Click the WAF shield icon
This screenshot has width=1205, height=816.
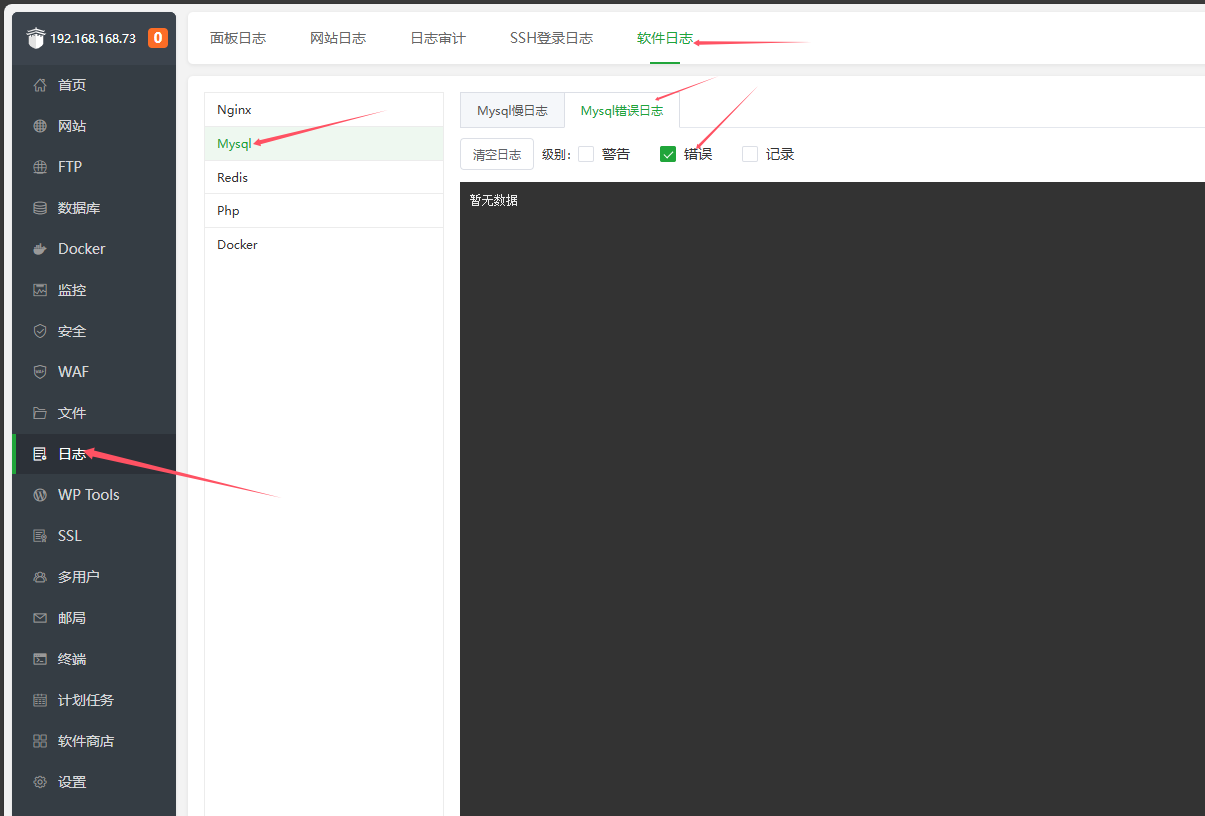40,372
